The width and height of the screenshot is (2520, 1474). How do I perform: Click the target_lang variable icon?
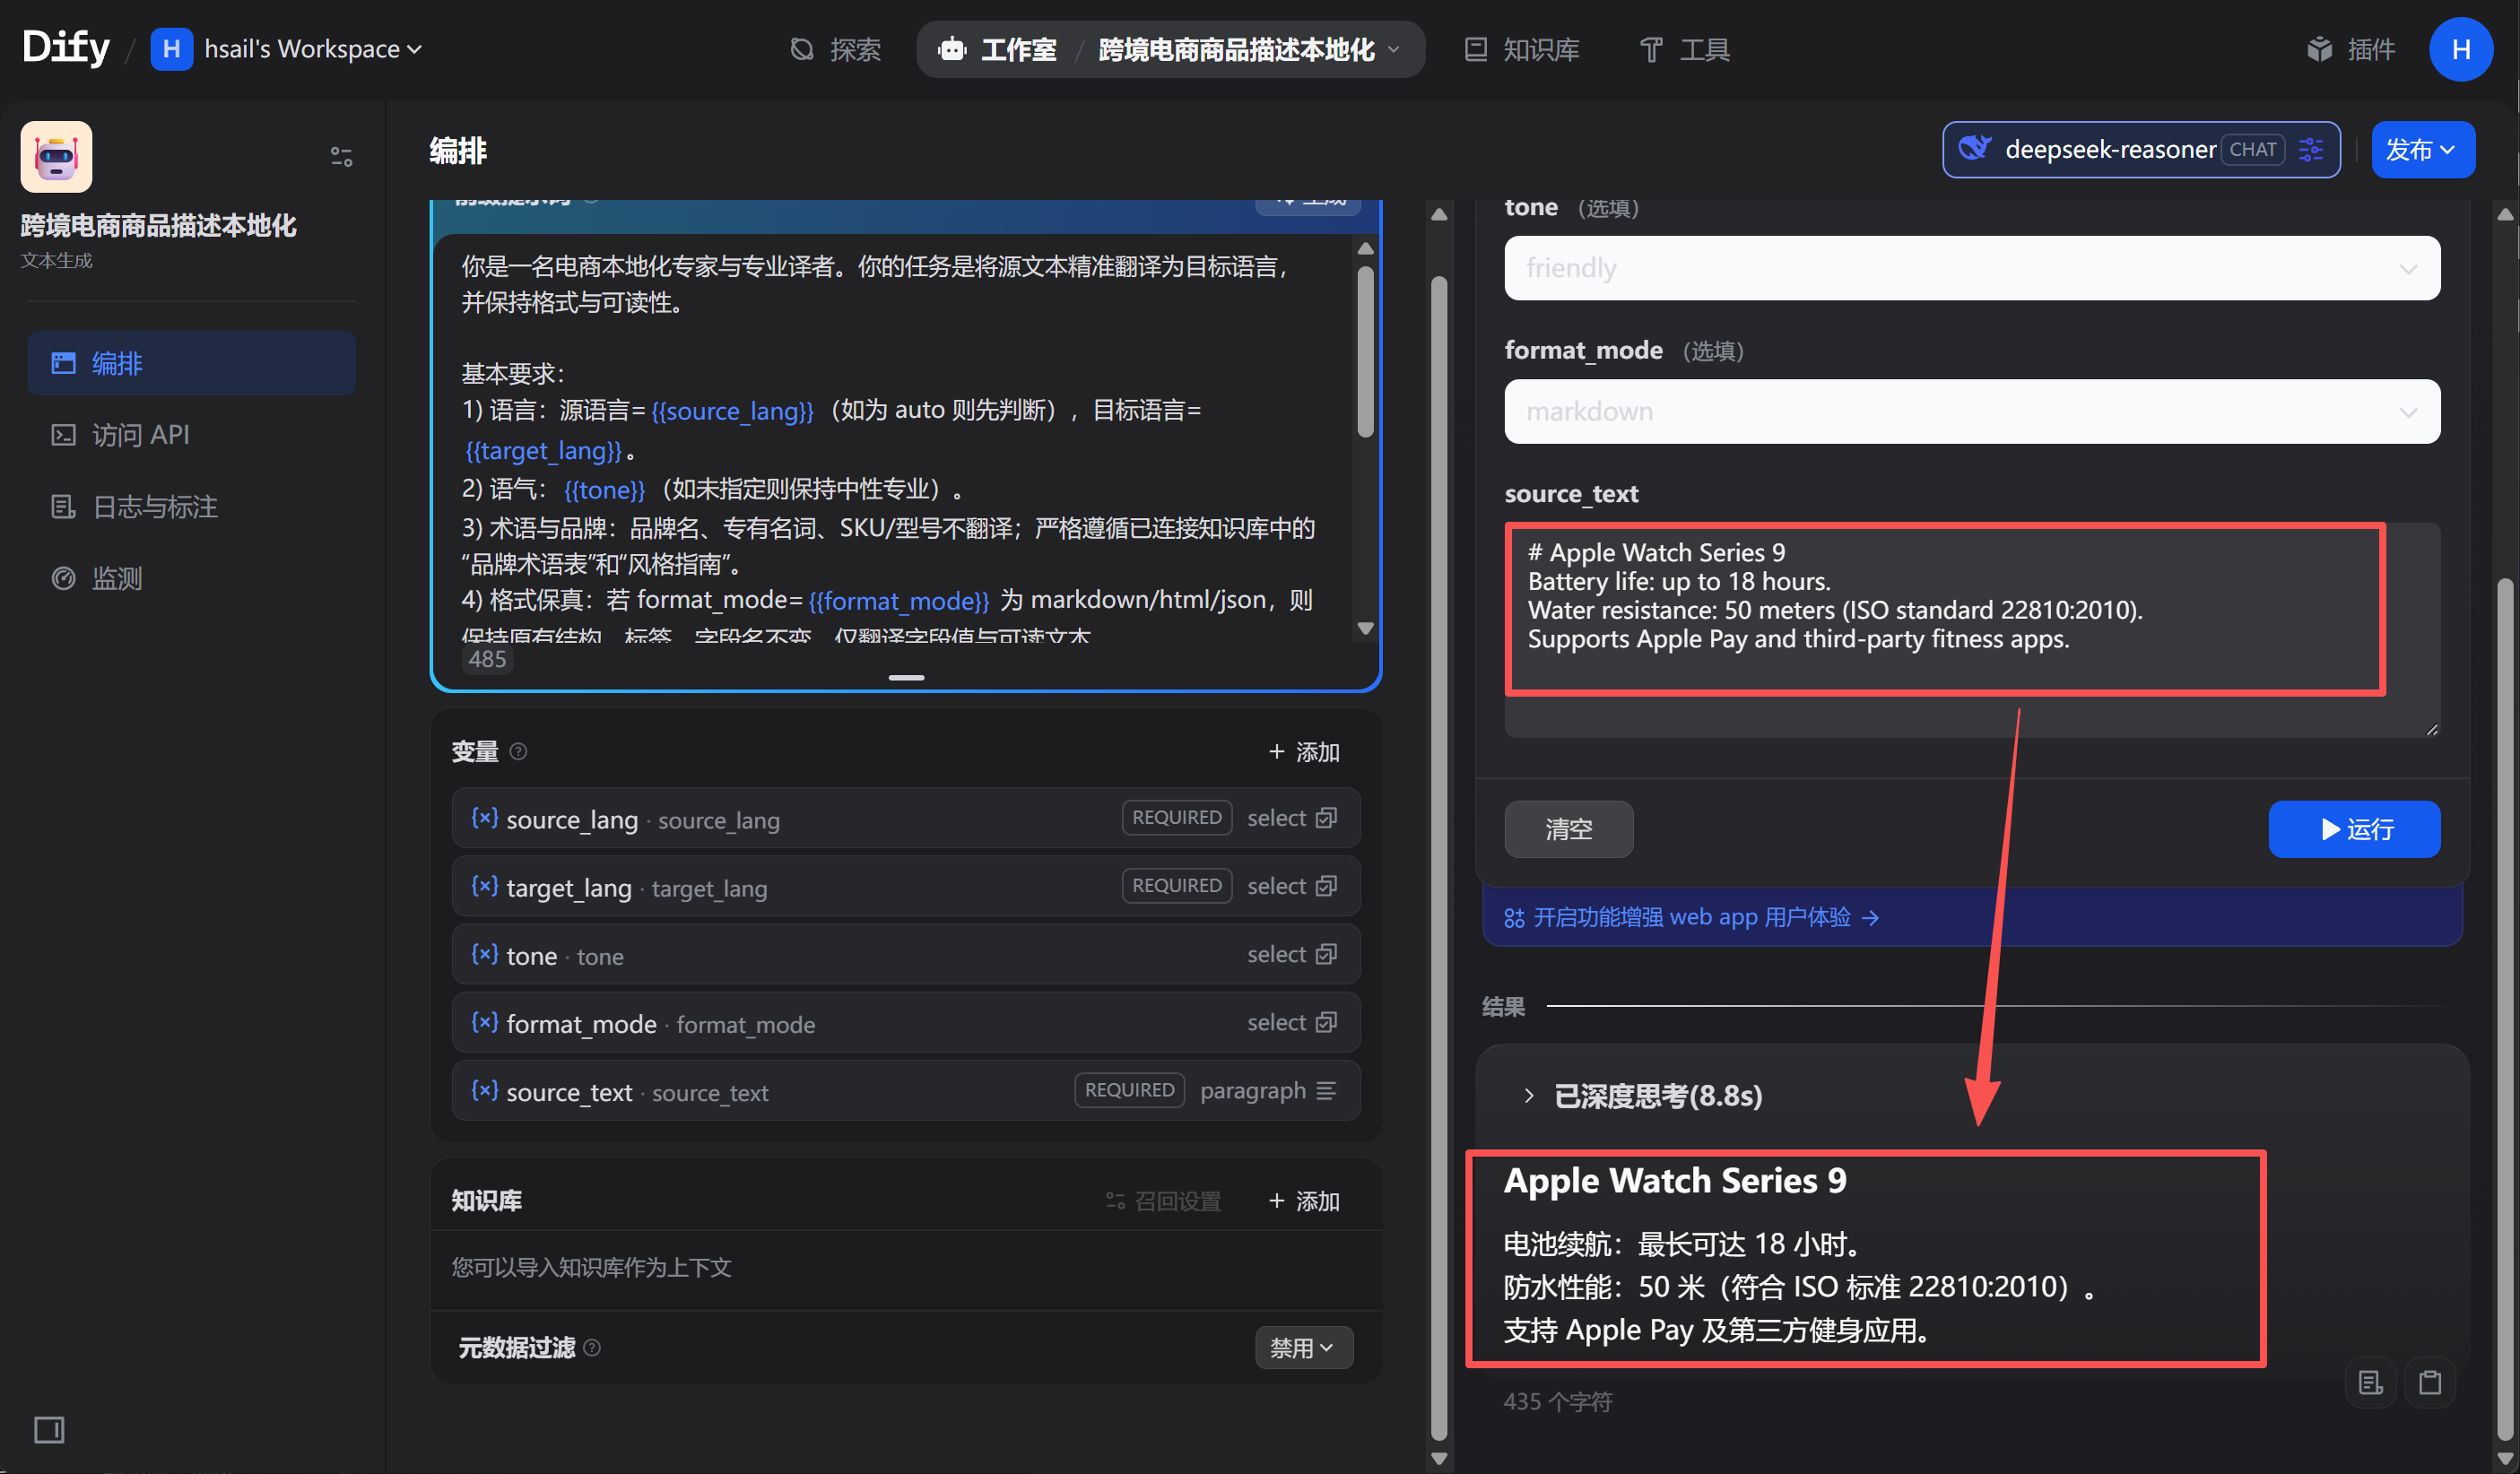[x=485, y=886]
